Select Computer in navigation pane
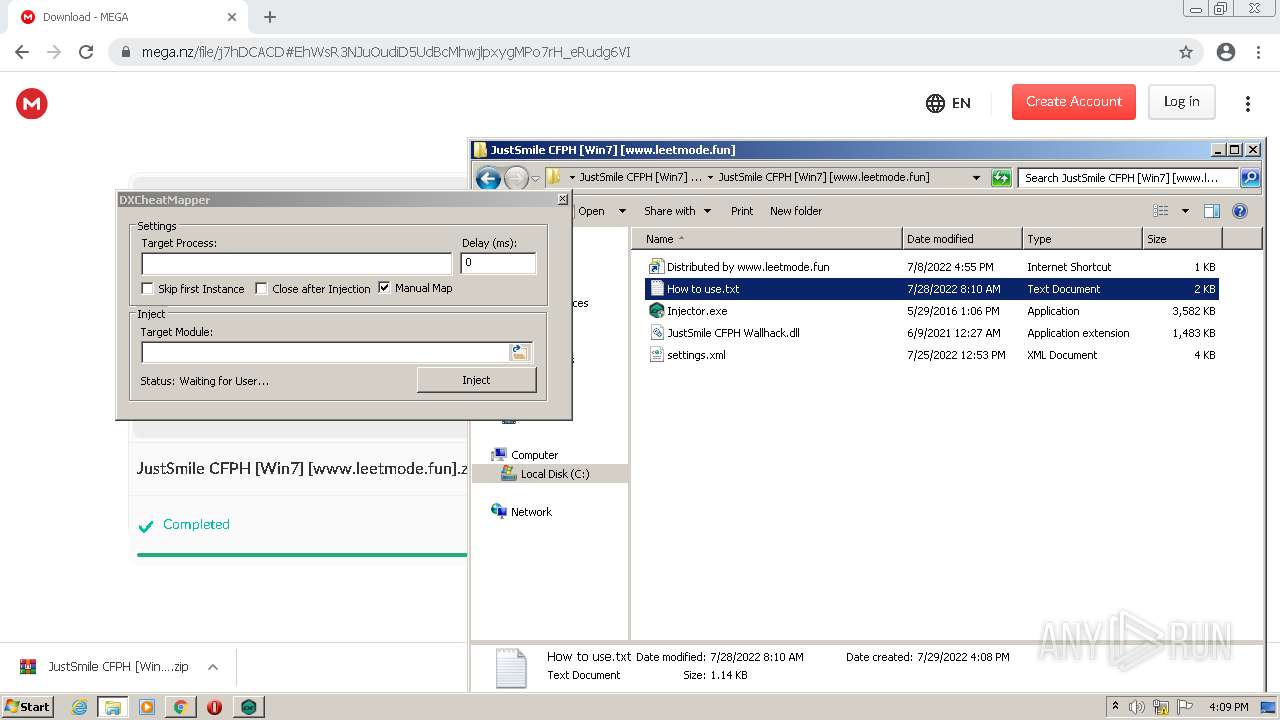The width and height of the screenshot is (1280, 720). pos(534,455)
